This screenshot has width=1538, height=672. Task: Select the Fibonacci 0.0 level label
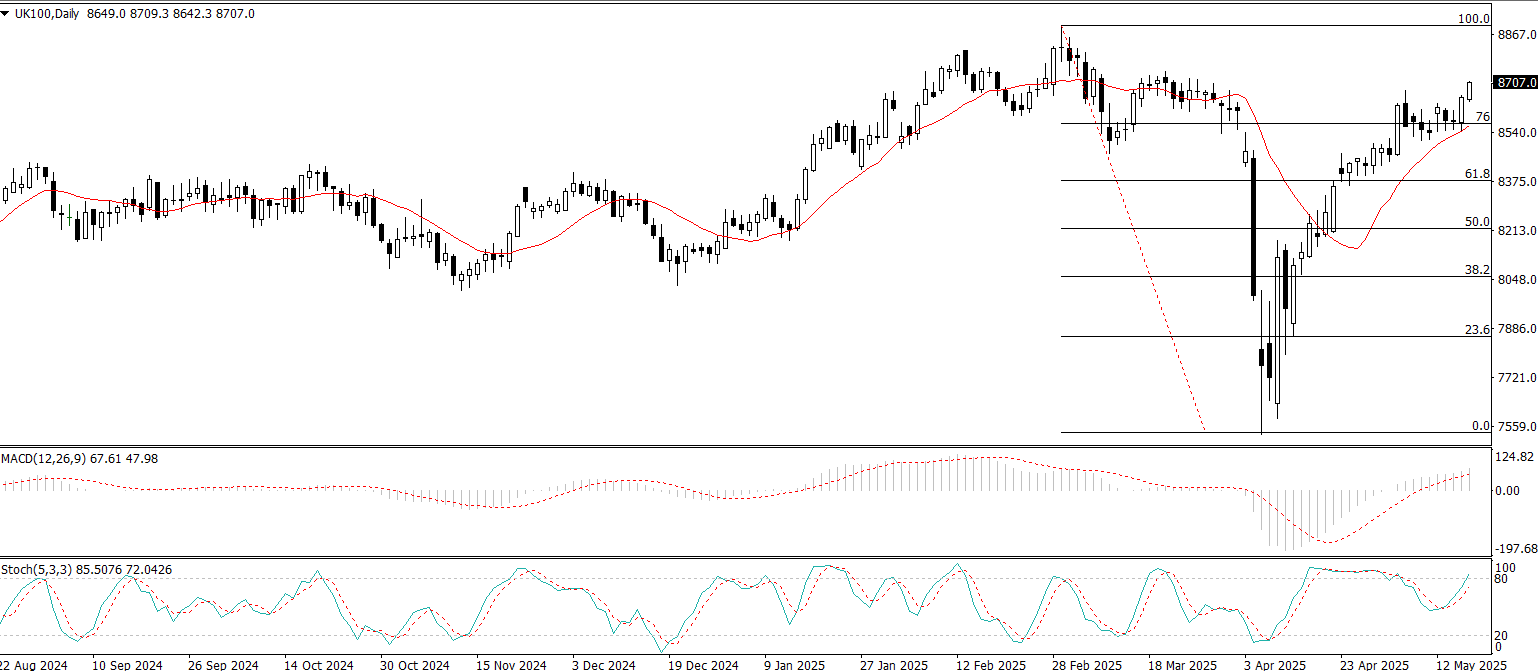(x=1480, y=426)
